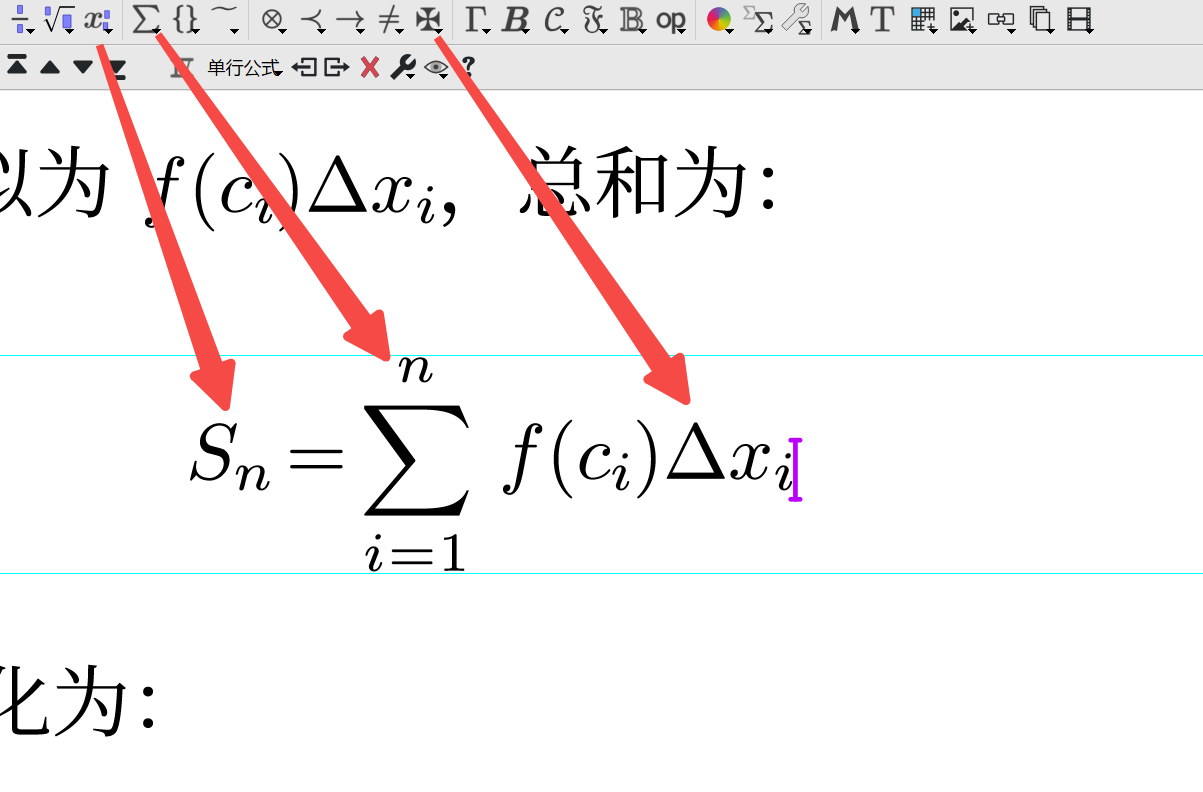Viewport: 1203px width, 792px height.
Task: Insert a square root symbol
Action: tap(59, 18)
